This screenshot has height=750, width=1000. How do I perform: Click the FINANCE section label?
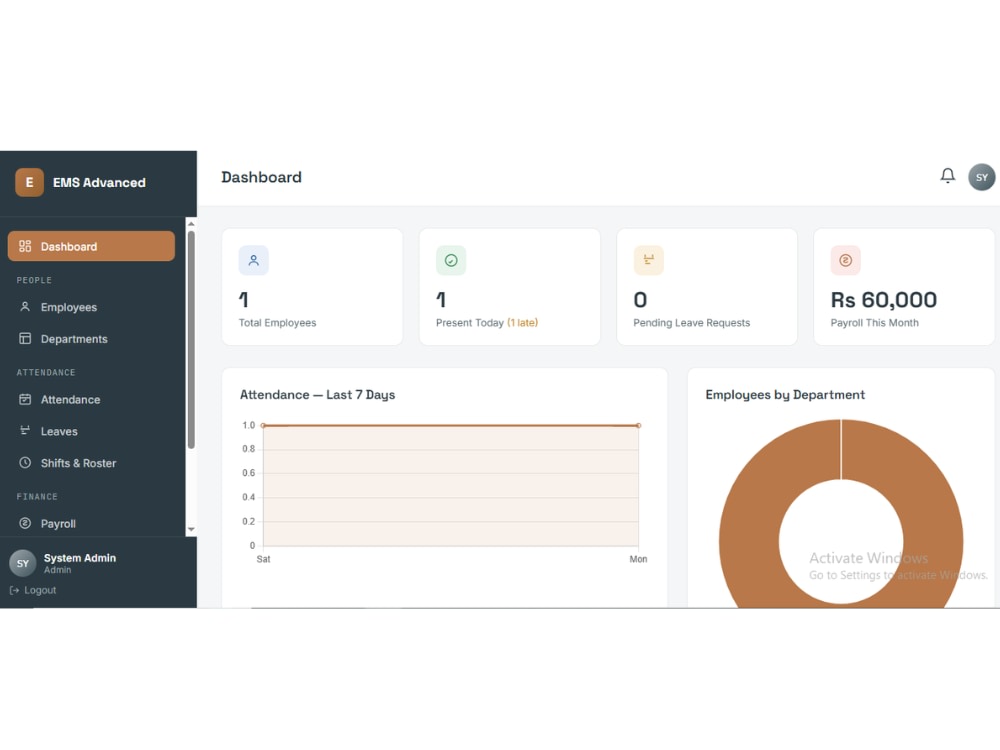(x=37, y=496)
